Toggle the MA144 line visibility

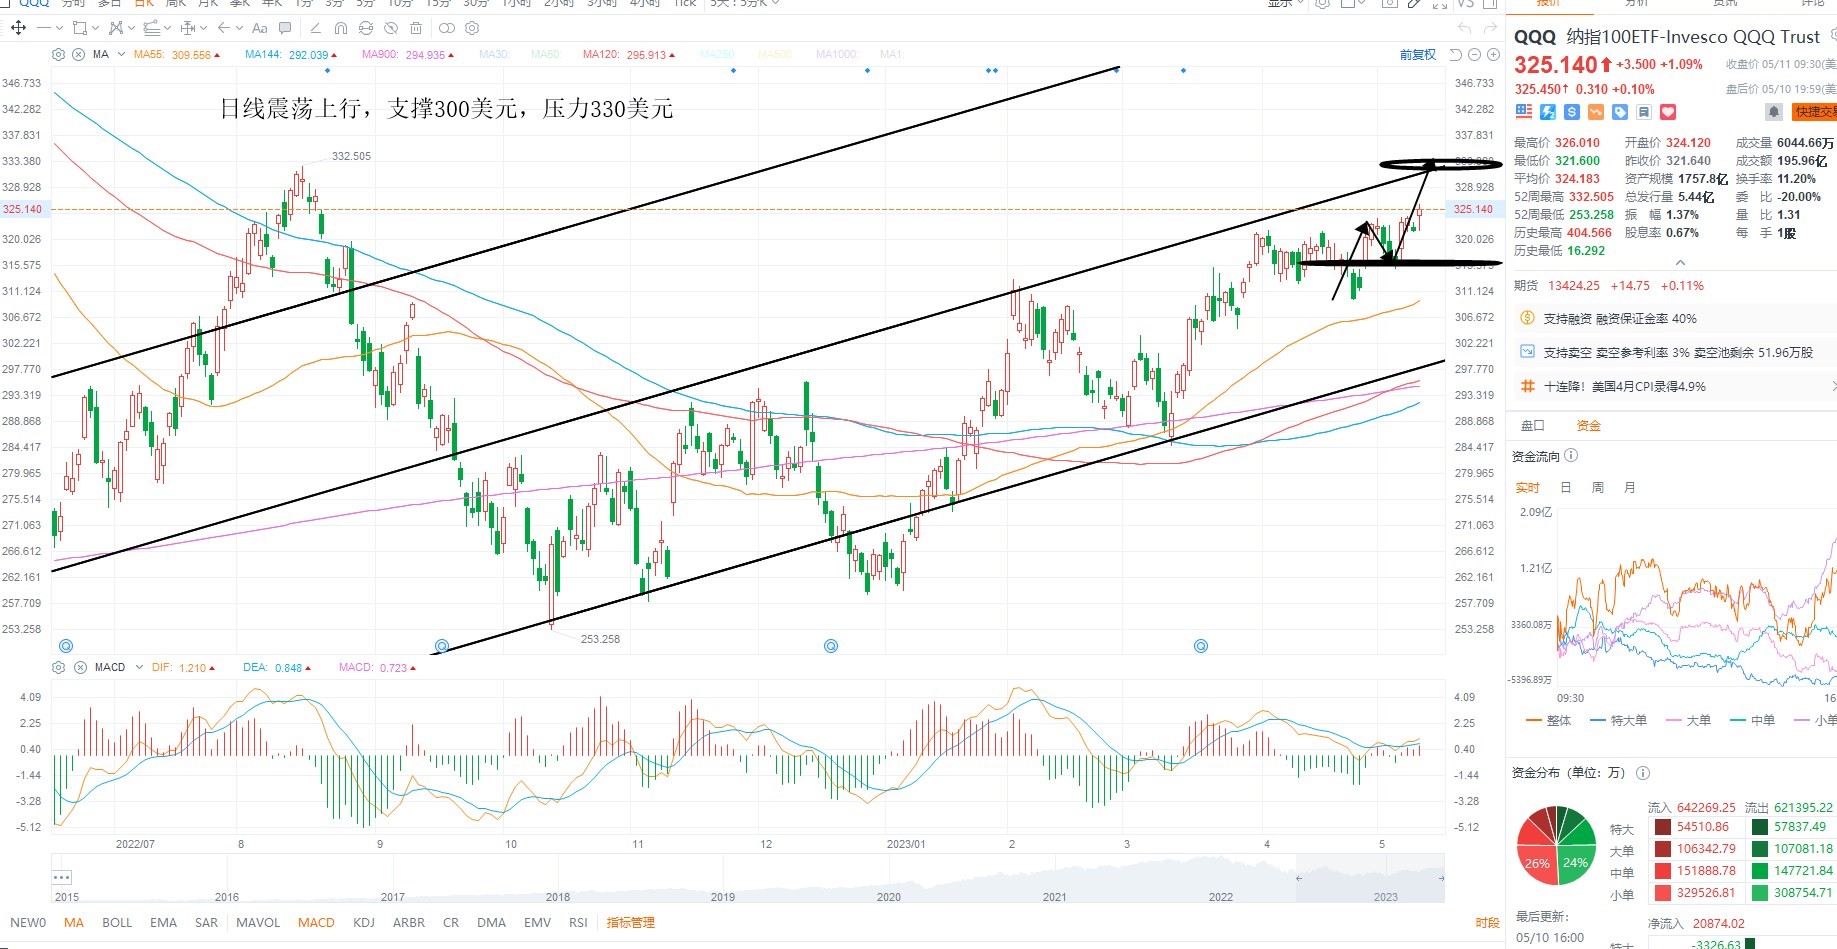pyautogui.click(x=291, y=55)
